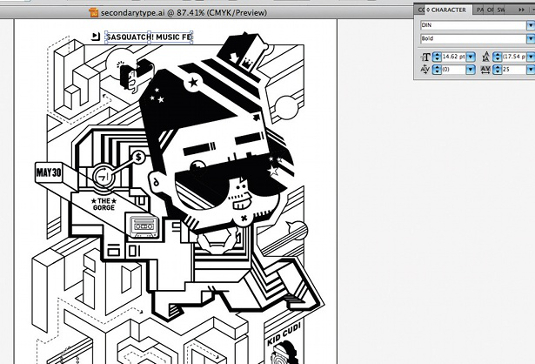The height and width of the screenshot is (364, 535).
Task: Select the SASQUATCH! MUSIC FE text object
Action: (x=149, y=37)
